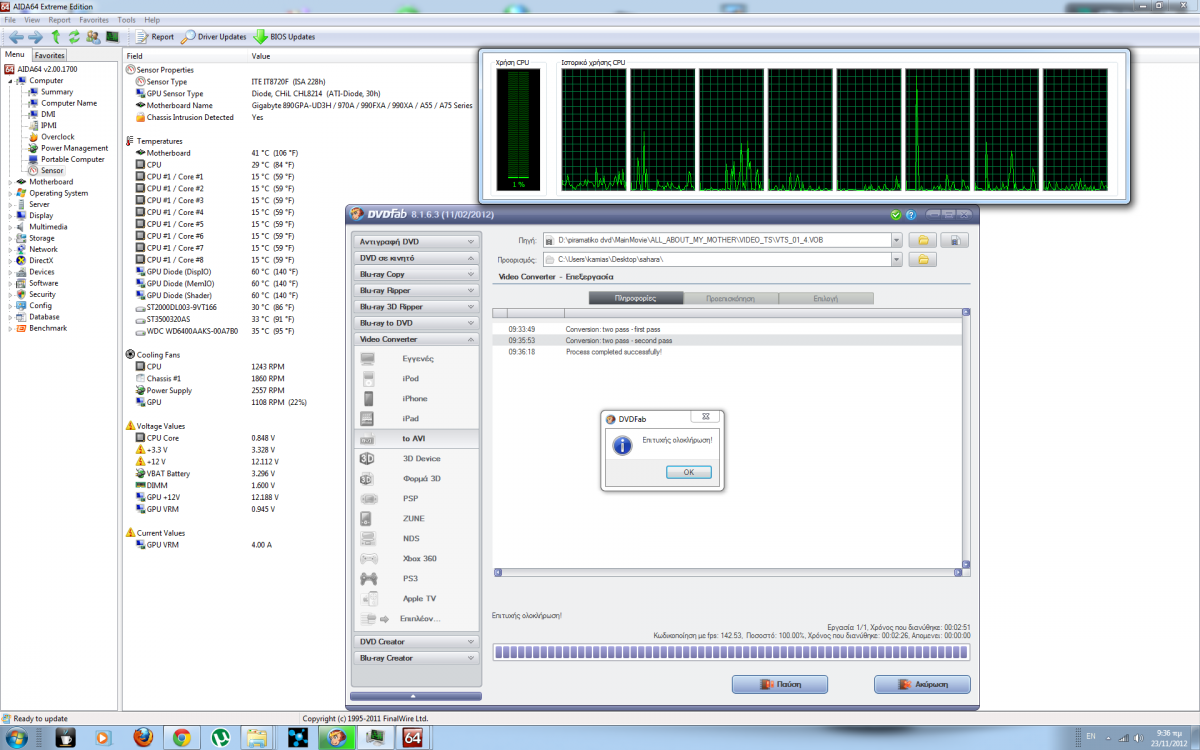The width and height of the screenshot is (1200, 750).
Task: Click OK in the DVDFab completion dialog
Action: [x=688, y=472]
